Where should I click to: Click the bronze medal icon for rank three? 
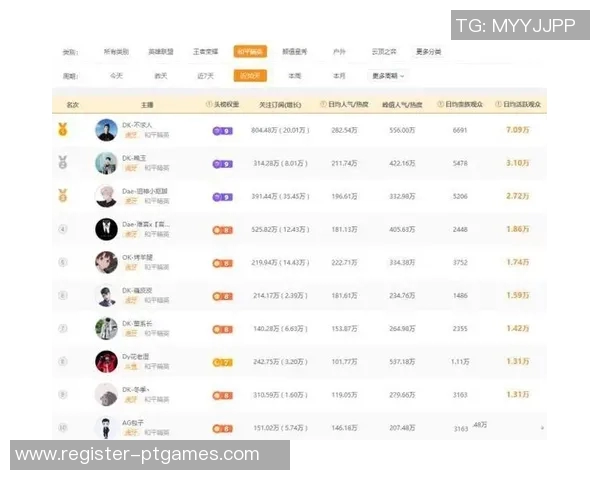[x=63, y=195]
